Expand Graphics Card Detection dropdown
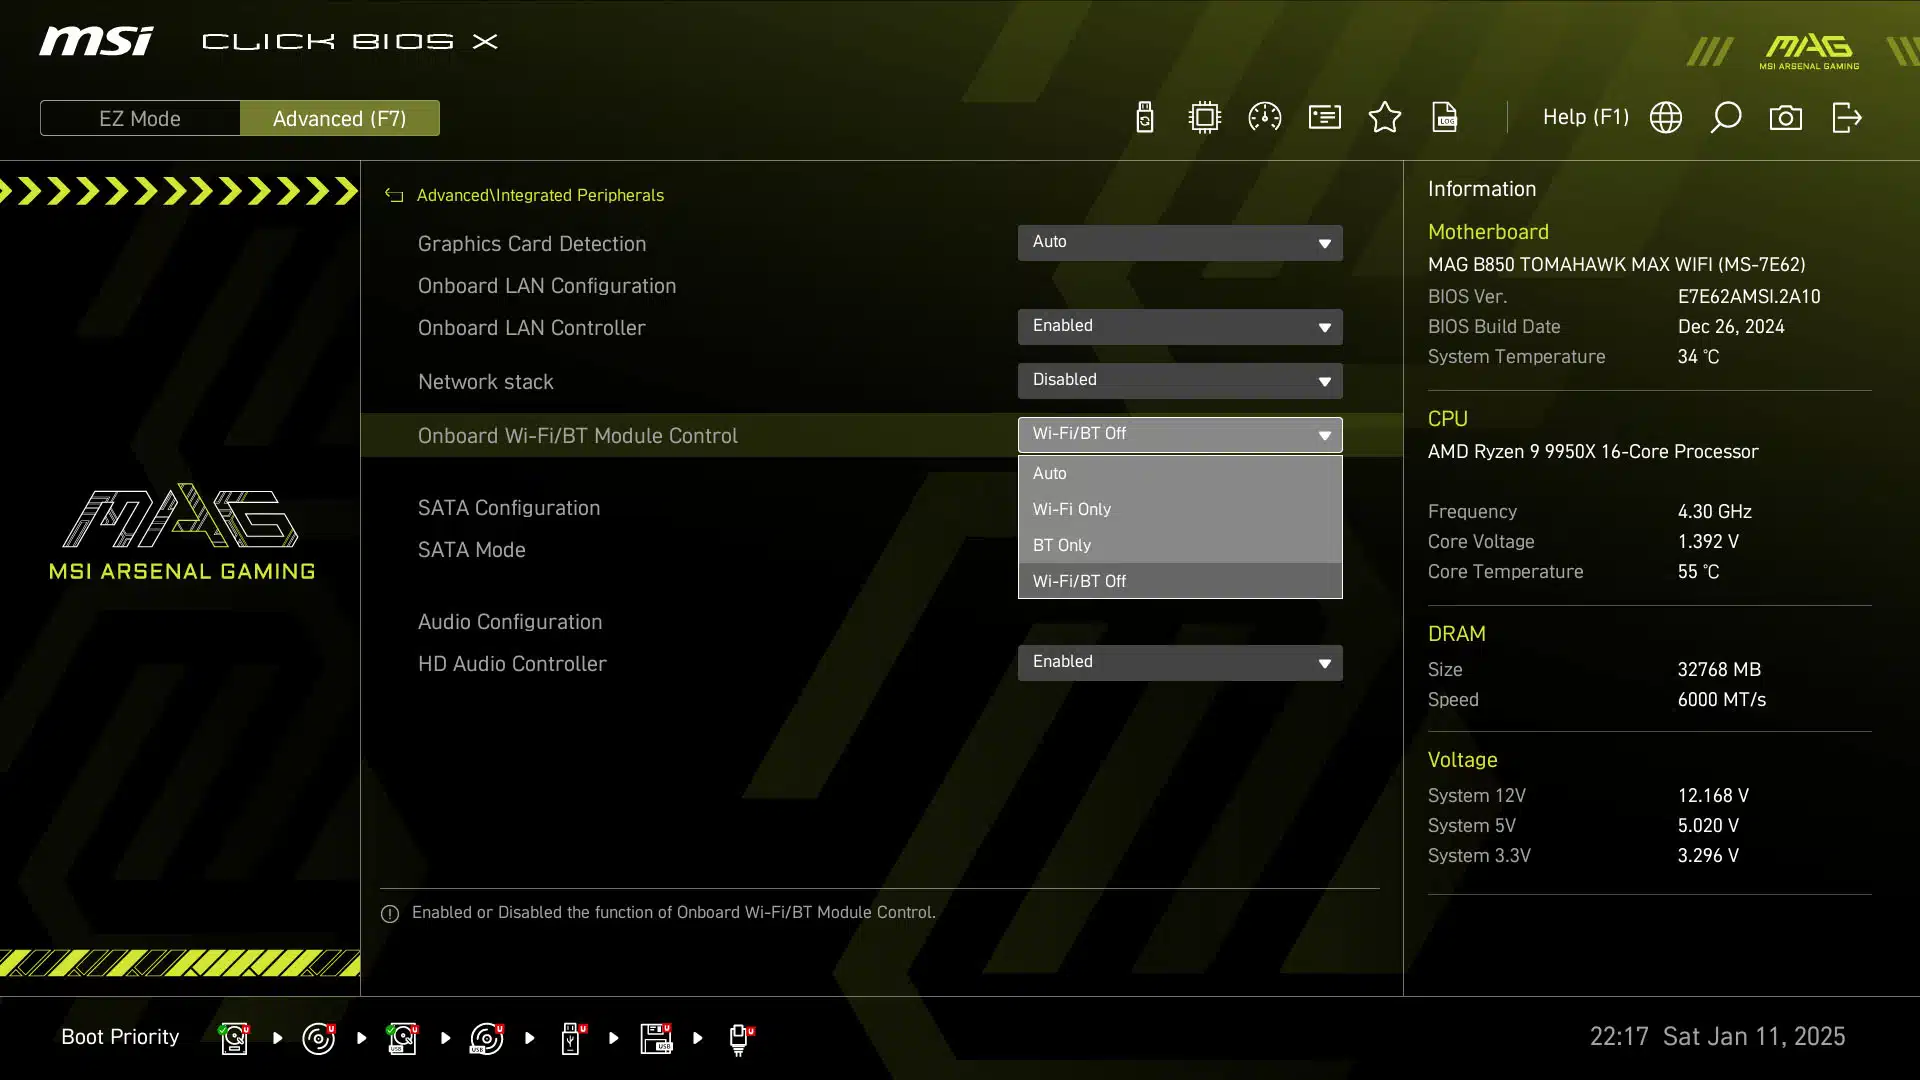 coord(1180,243)
